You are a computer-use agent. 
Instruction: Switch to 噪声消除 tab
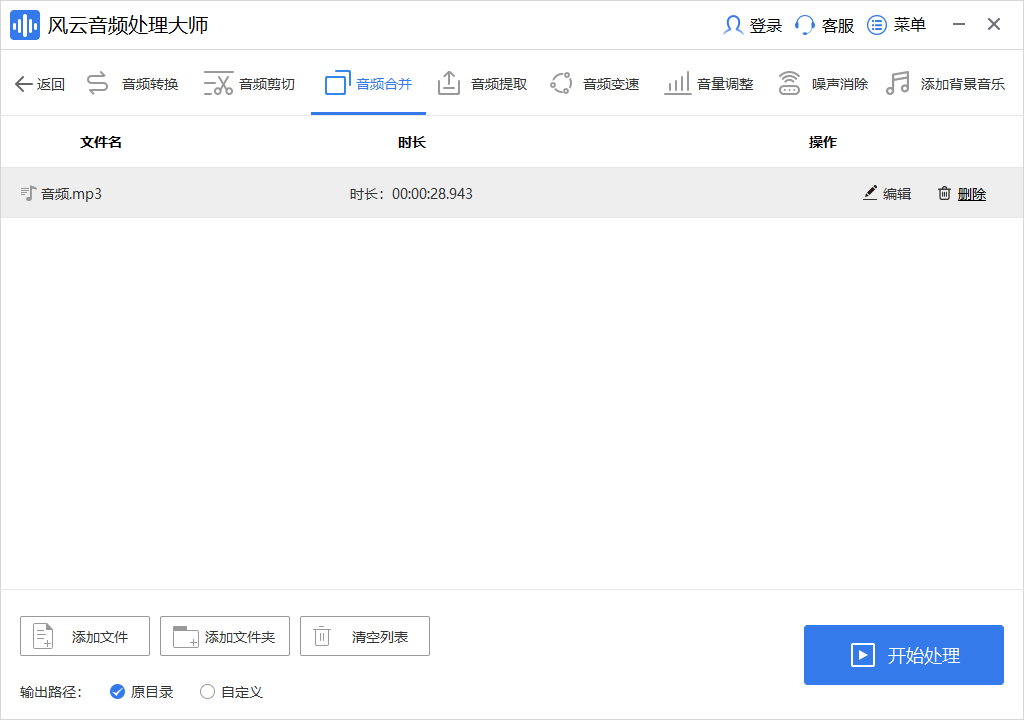coord(840,84)
